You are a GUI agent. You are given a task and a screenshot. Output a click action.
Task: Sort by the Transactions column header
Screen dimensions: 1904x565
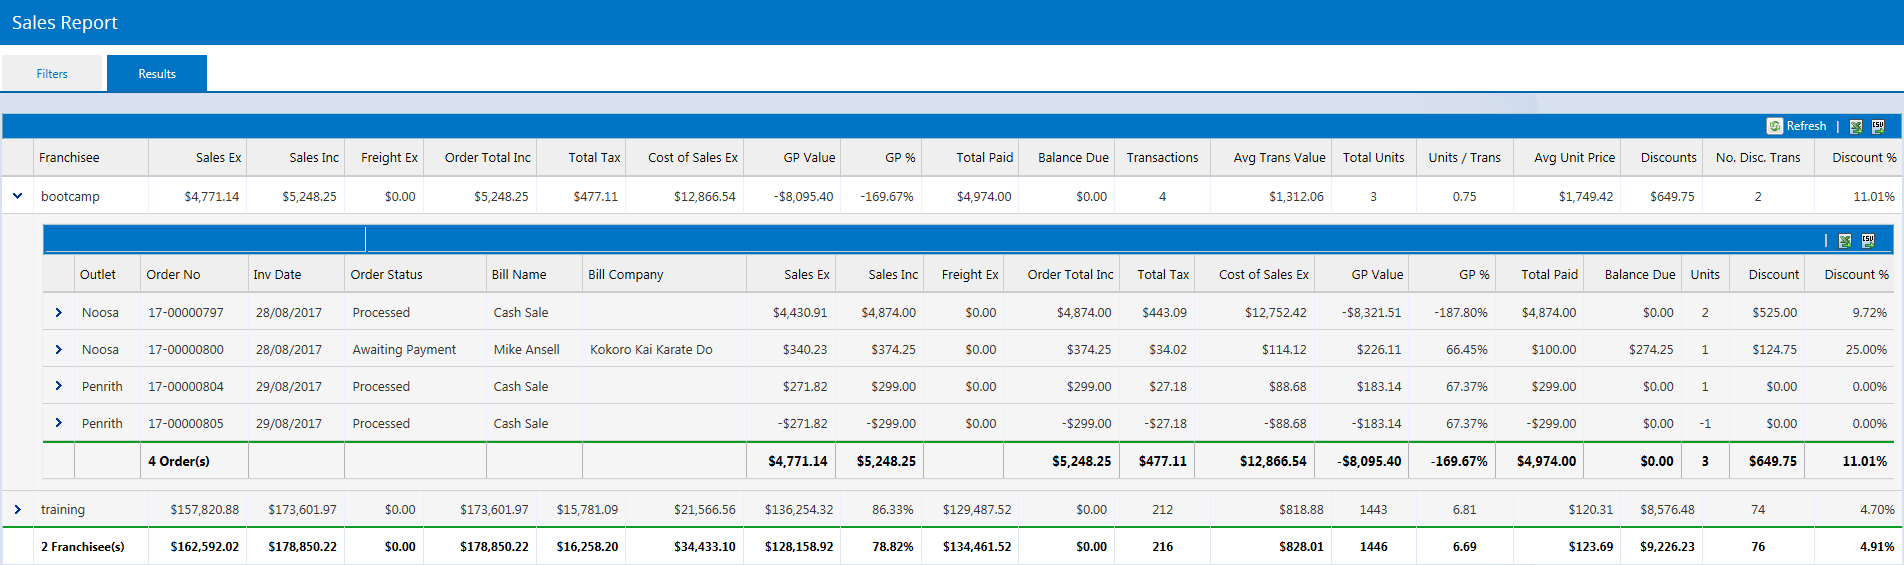click(1162, 157)
